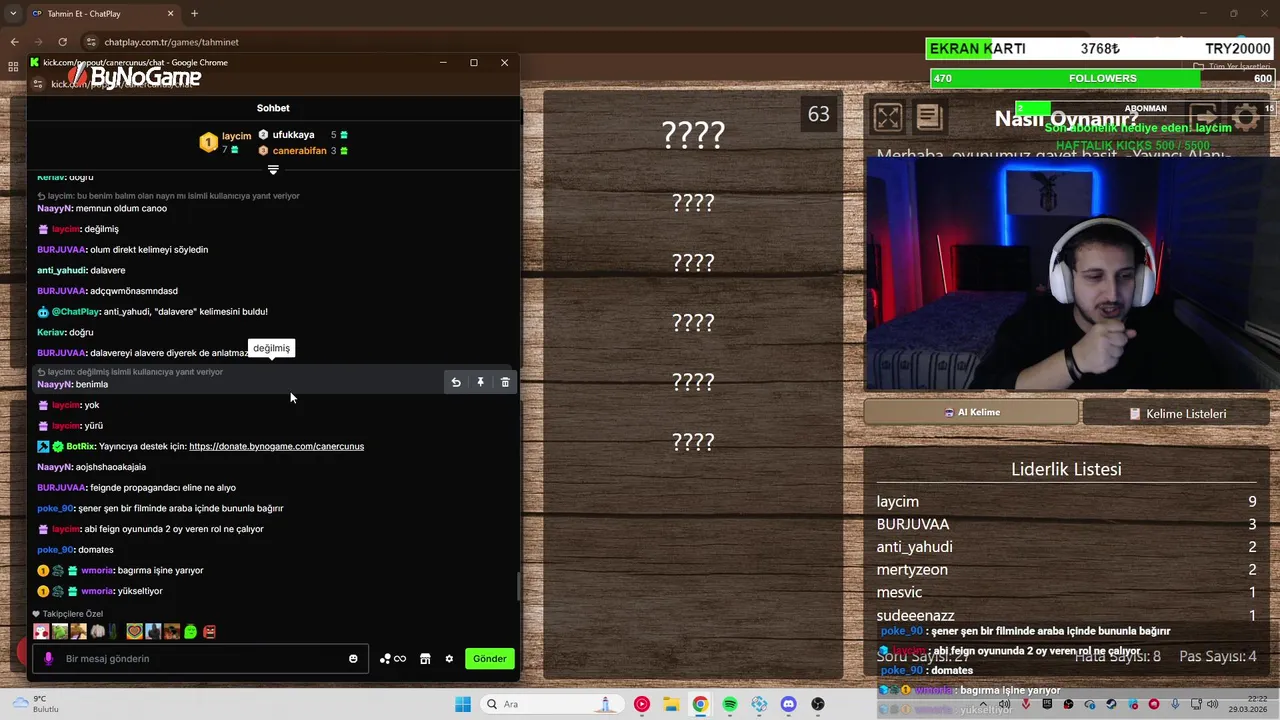Click 'Bir mesaj gönderin' message field

(x=200, y=659)
